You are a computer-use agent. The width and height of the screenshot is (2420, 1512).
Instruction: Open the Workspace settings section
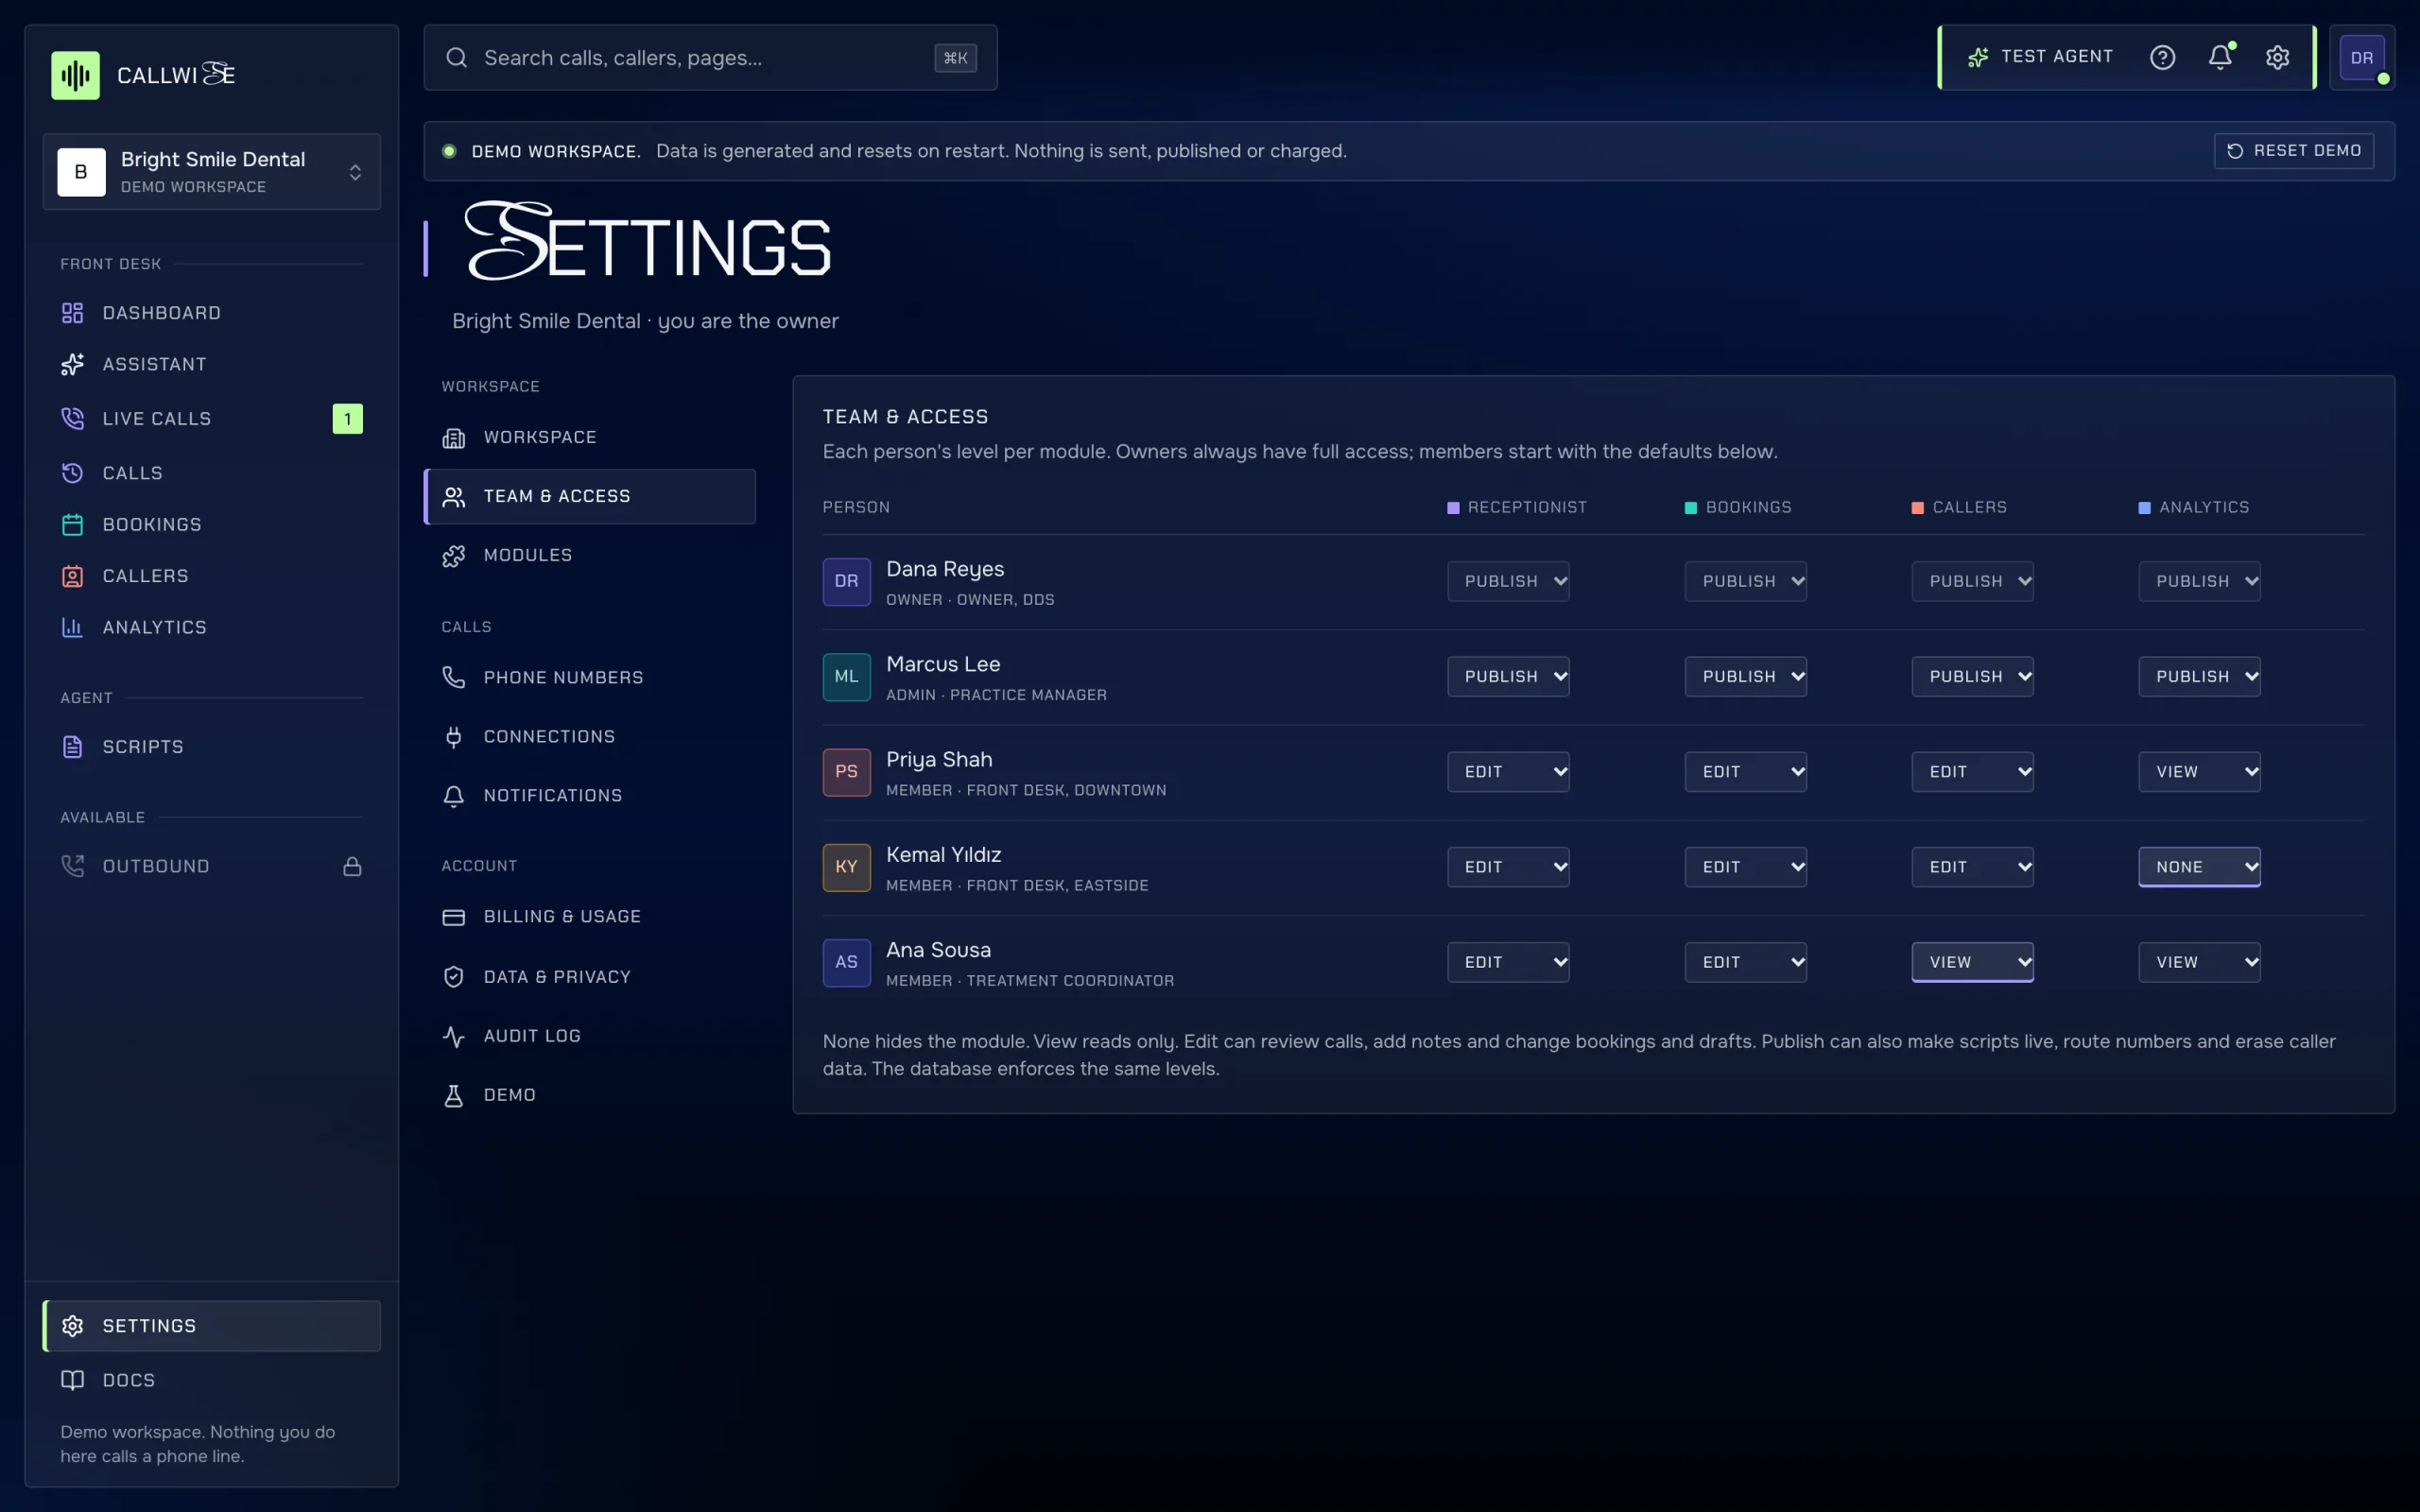[589, 437]
